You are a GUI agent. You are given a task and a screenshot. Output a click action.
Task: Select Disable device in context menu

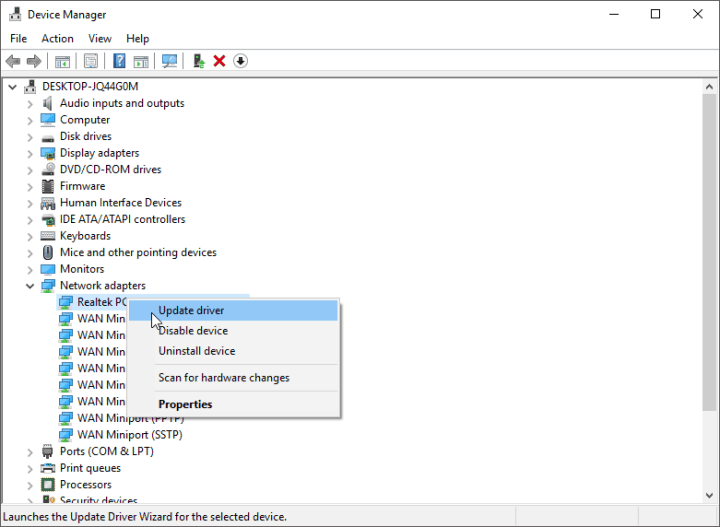[x=193, y=331]
